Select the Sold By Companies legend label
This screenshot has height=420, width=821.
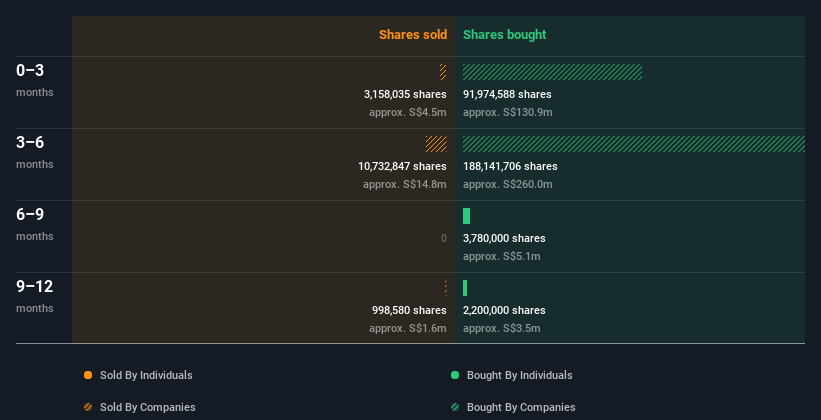coord(148,407)
